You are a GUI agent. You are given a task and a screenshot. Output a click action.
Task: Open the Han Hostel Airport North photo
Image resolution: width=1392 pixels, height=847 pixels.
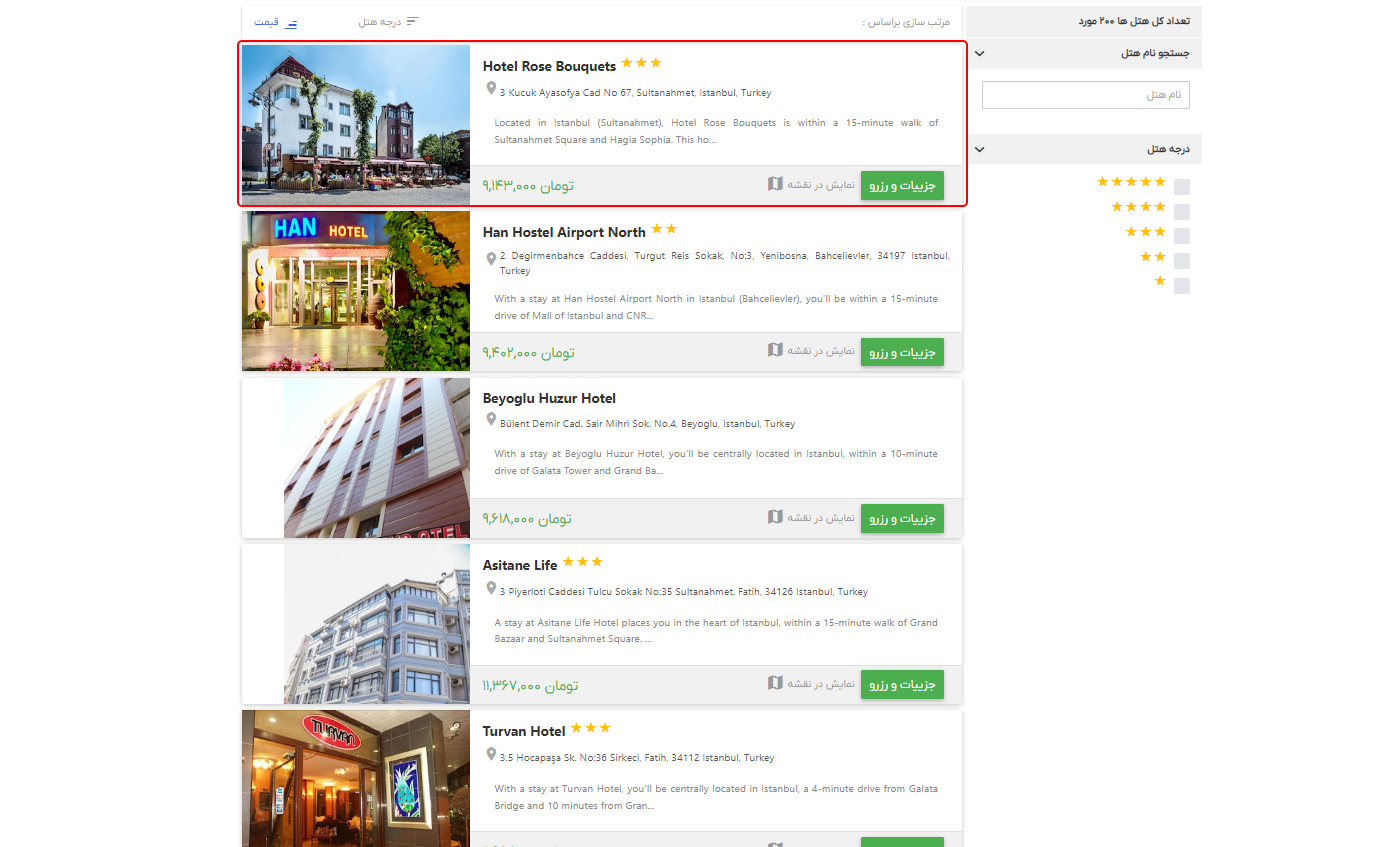356,291
